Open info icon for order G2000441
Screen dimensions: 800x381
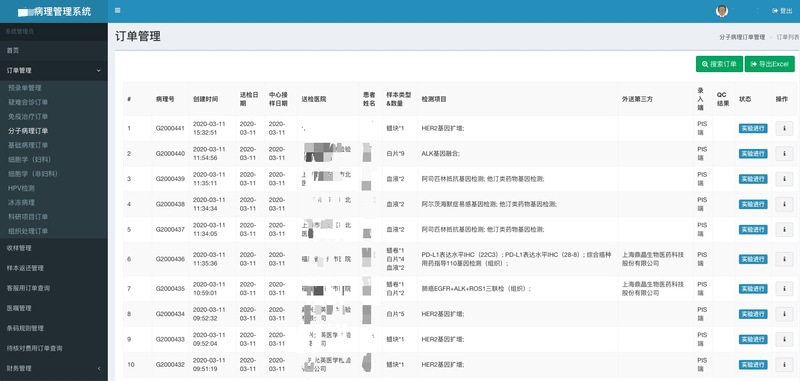(x=784, y=129)
